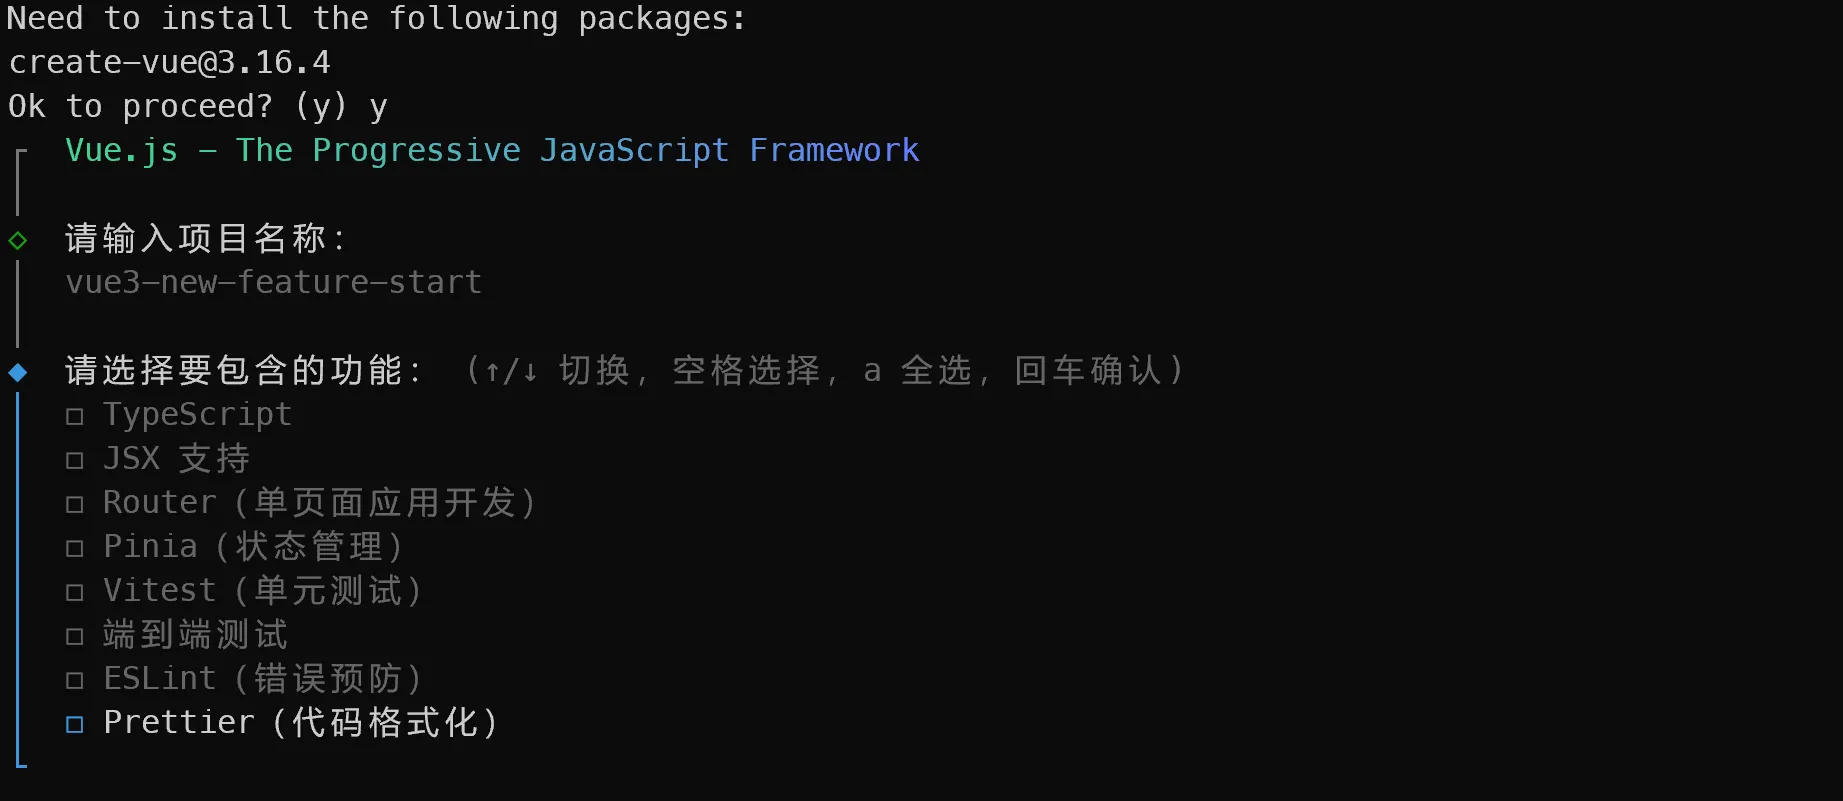Click the 空格选择 hint text
Viewport: 1843px width, 801px height.
[747, 371]
